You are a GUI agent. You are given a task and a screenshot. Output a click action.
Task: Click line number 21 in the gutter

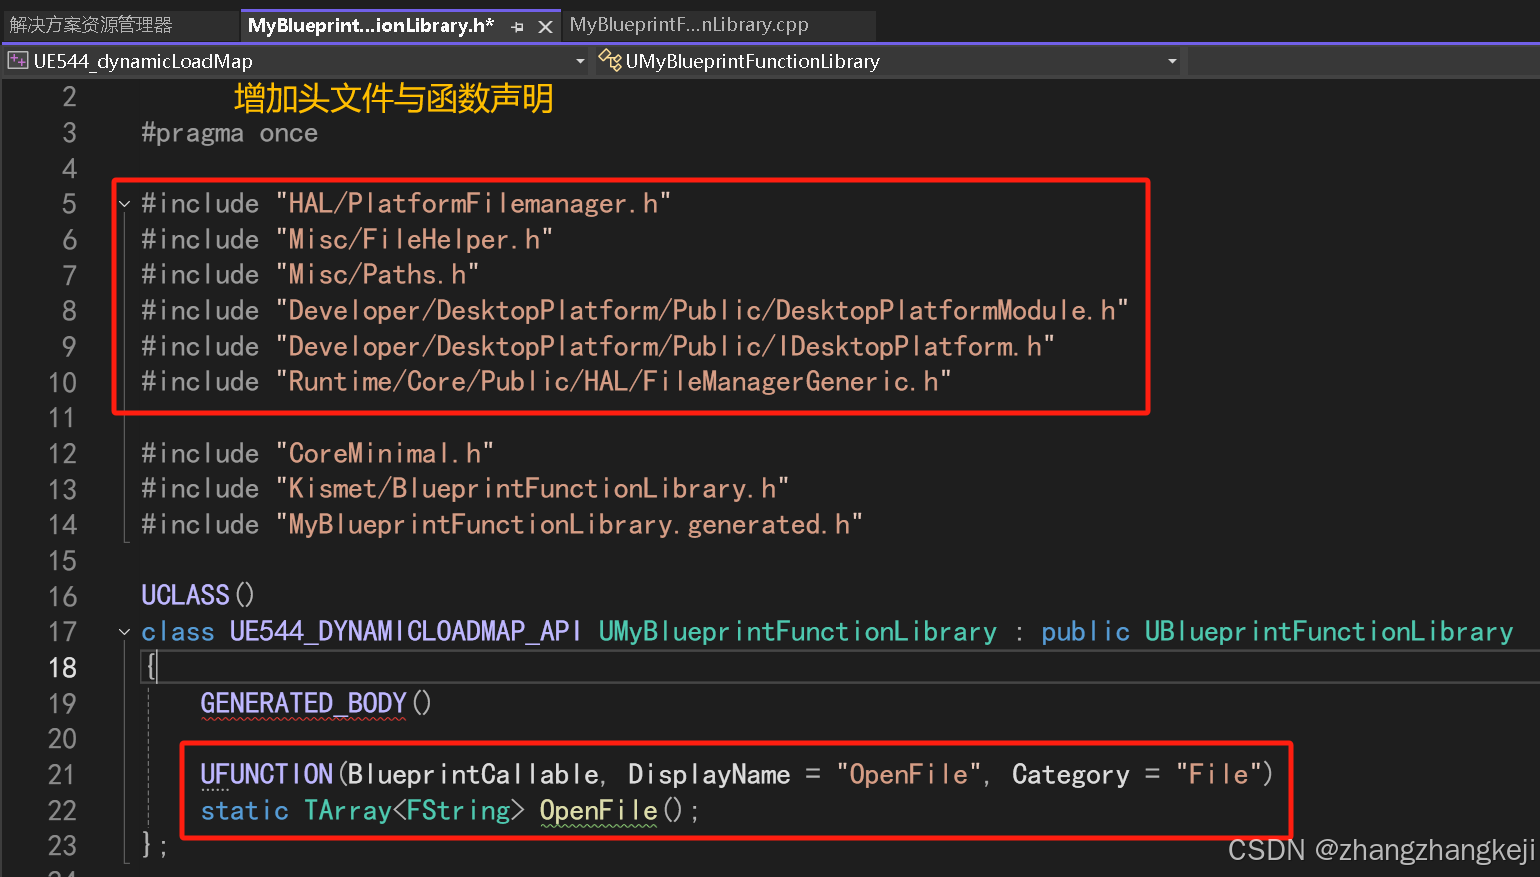pos(62,775)
